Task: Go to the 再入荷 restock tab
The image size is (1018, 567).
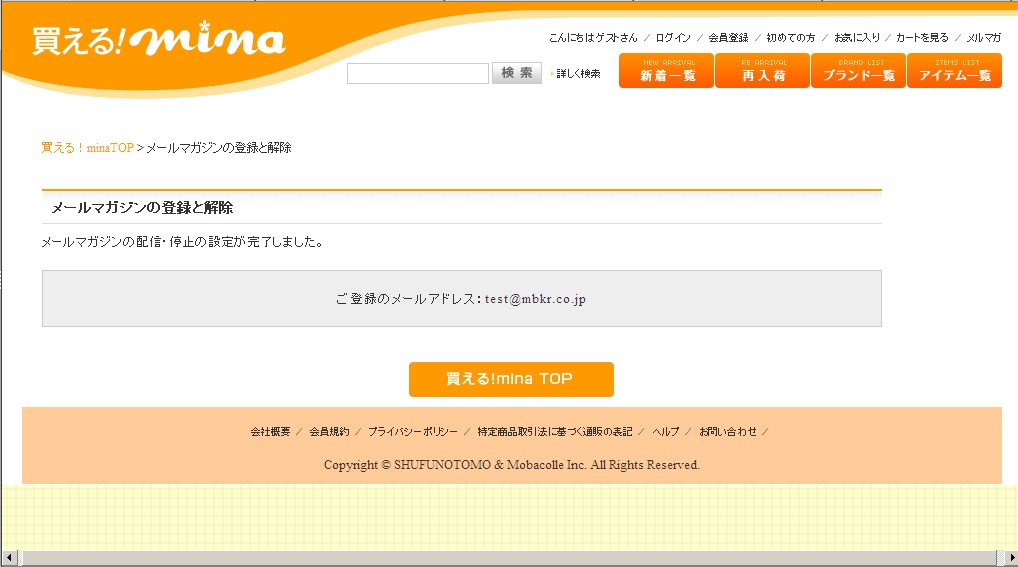Action: point(763,71)
